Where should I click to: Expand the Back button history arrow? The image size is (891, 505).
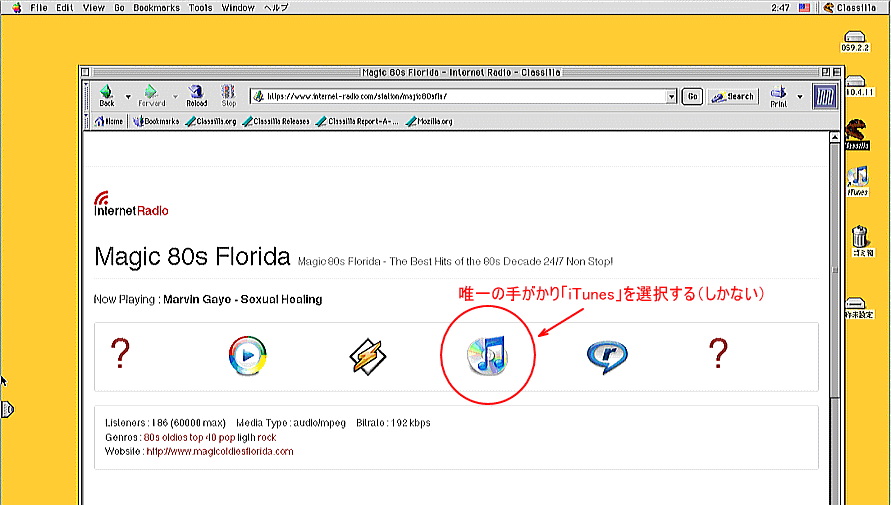127,97
